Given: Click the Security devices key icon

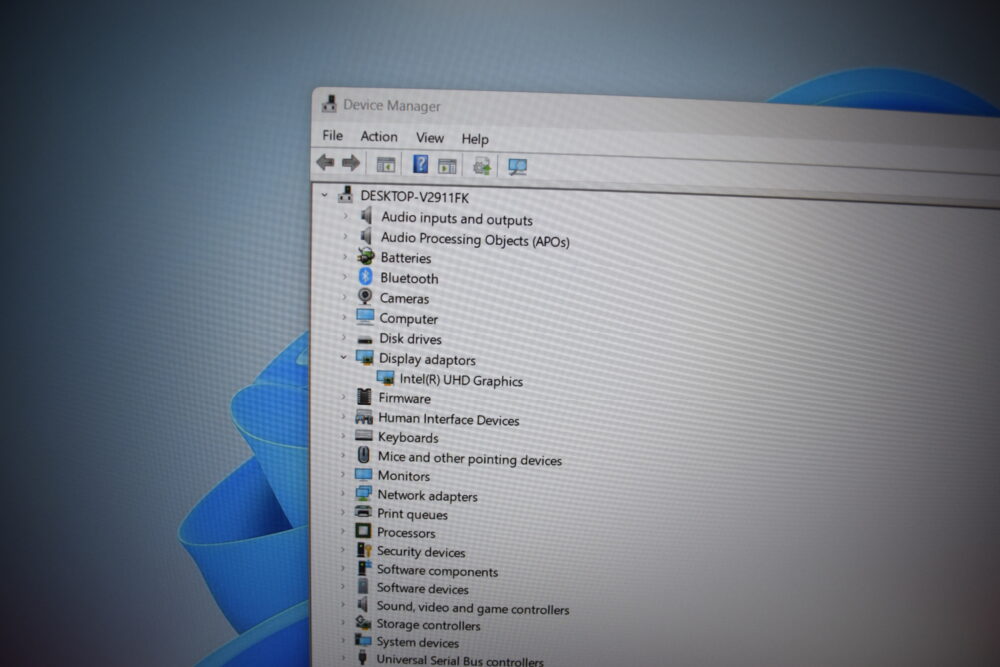Looking at the screenshot, I should [364, 550].
